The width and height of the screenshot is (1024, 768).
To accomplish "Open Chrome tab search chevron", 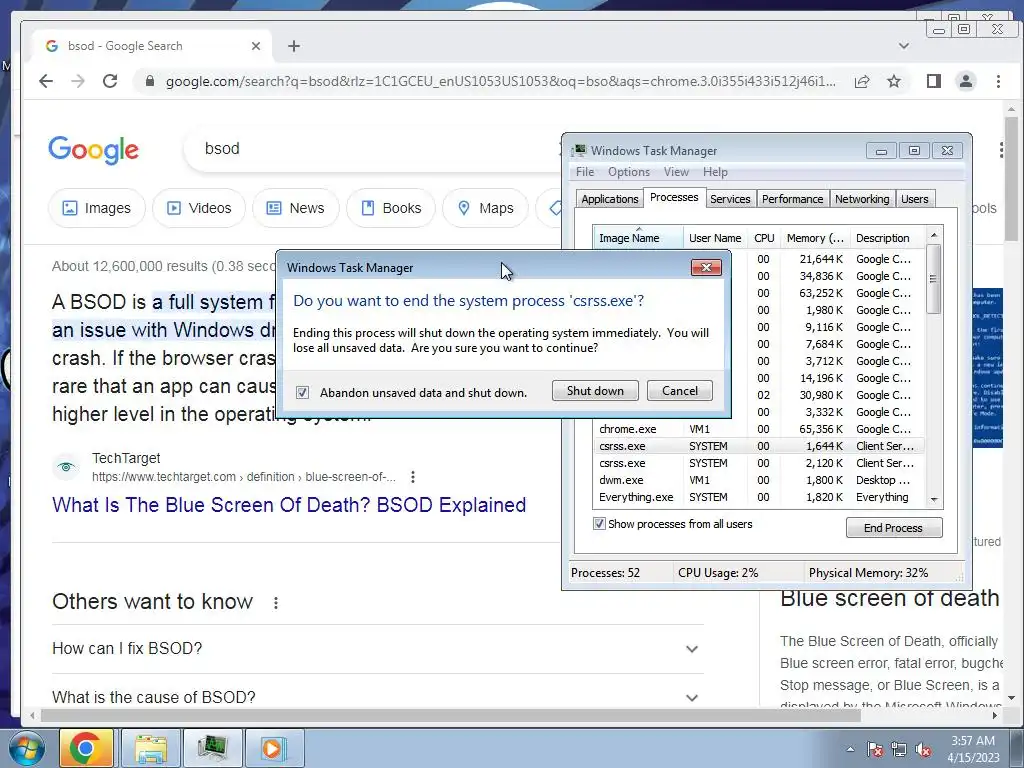I will [x=904, y=46].
